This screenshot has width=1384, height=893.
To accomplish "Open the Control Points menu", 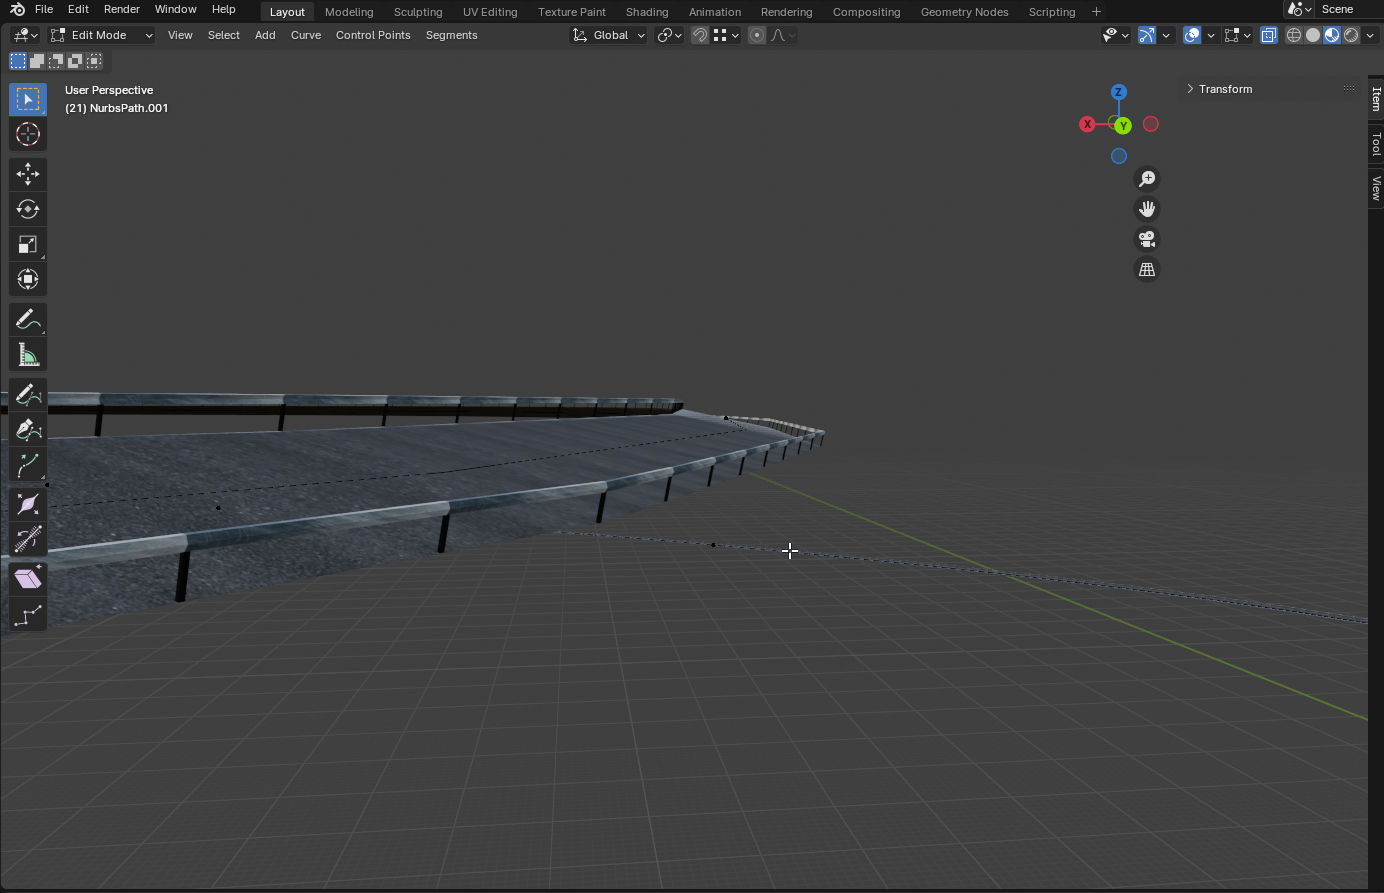I will 373,35.
